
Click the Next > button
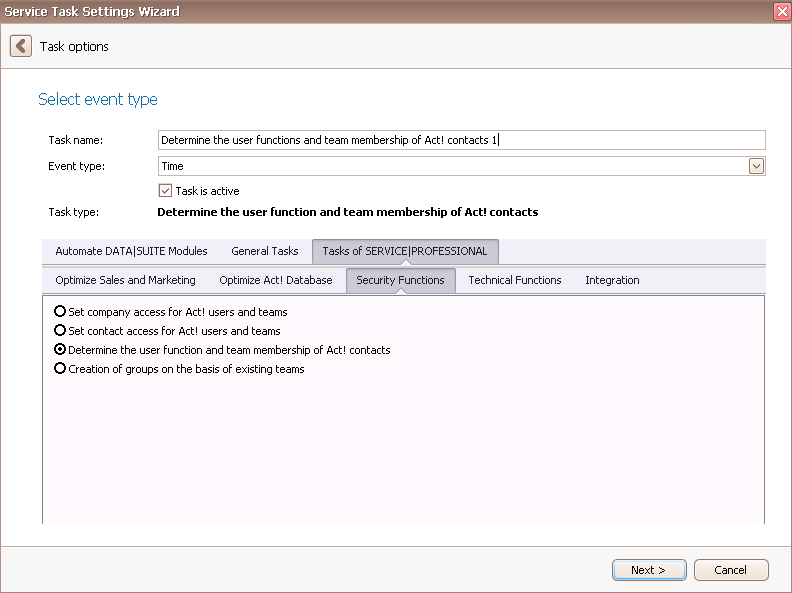coord(649,570)
